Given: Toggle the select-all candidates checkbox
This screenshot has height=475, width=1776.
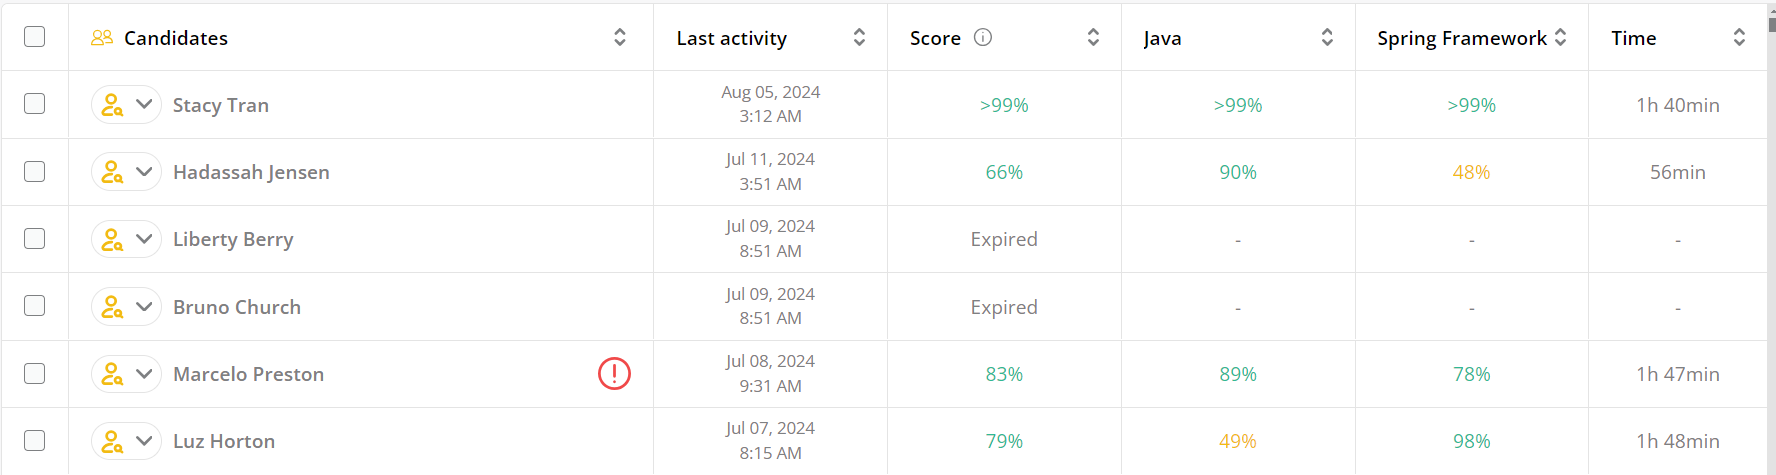Looking at the screenshot, I should click(x=35, y=37).
